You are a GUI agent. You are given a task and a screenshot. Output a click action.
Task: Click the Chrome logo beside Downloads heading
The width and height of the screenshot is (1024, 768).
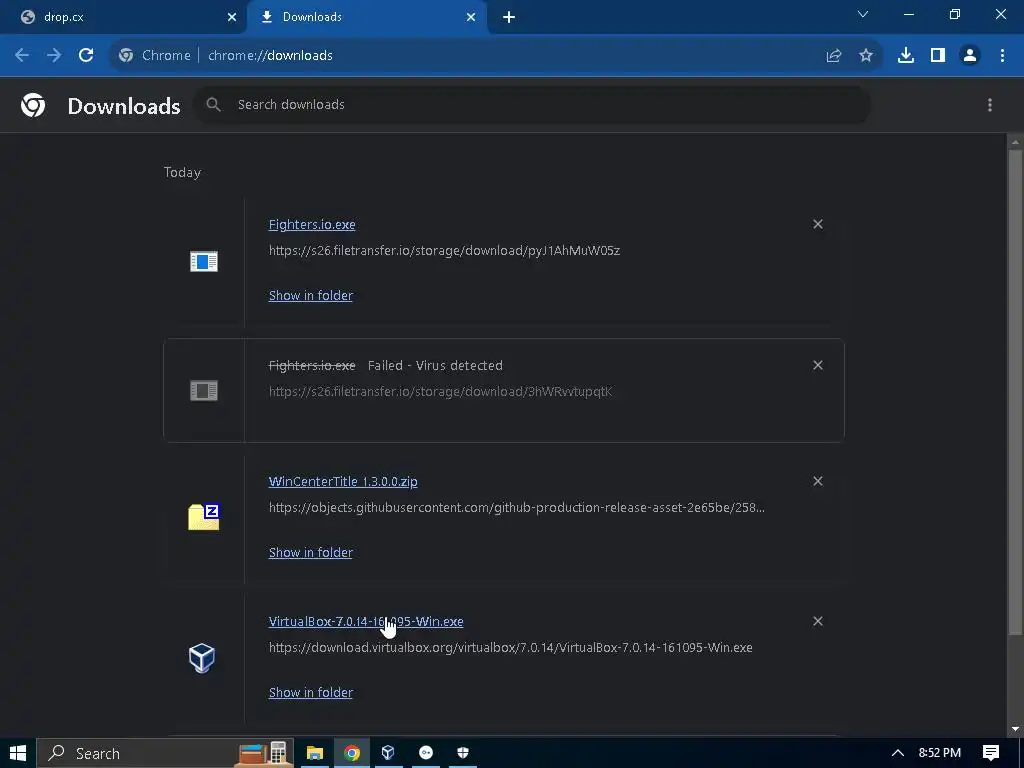click(x=33, y=105)
